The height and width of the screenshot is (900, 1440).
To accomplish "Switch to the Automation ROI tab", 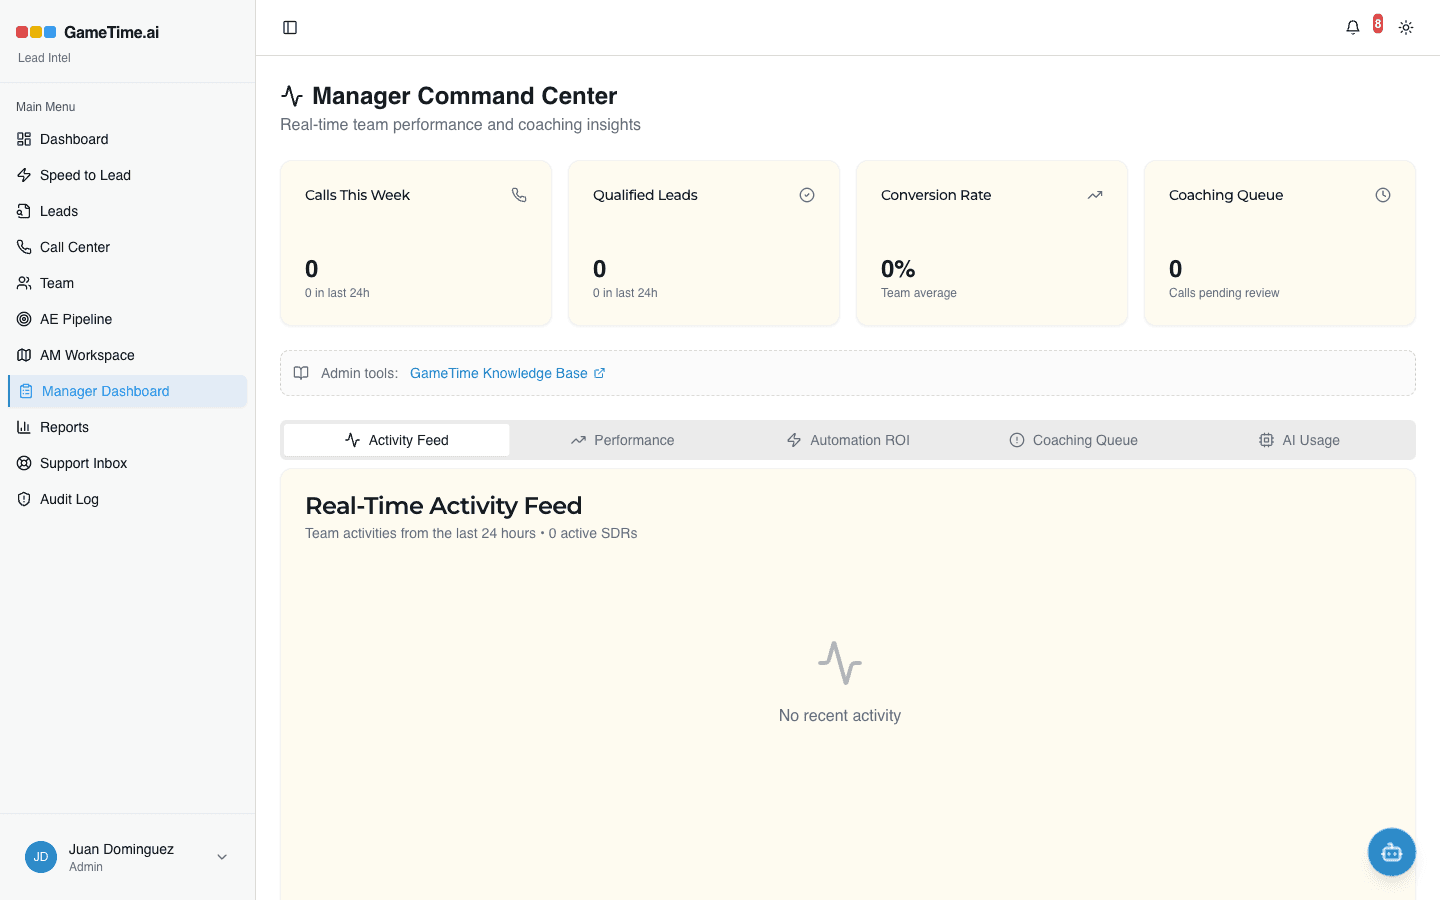I will (848, 440).
